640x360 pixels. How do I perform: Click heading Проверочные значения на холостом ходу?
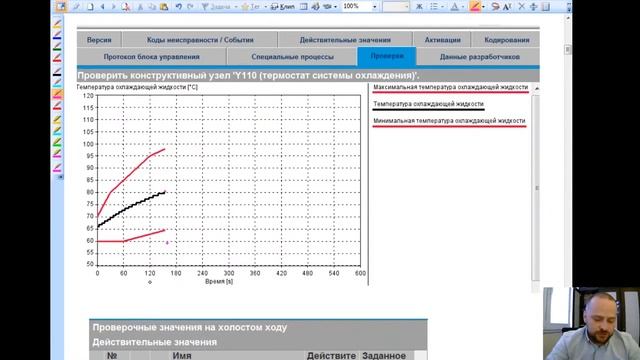click(x=190, y=327)
